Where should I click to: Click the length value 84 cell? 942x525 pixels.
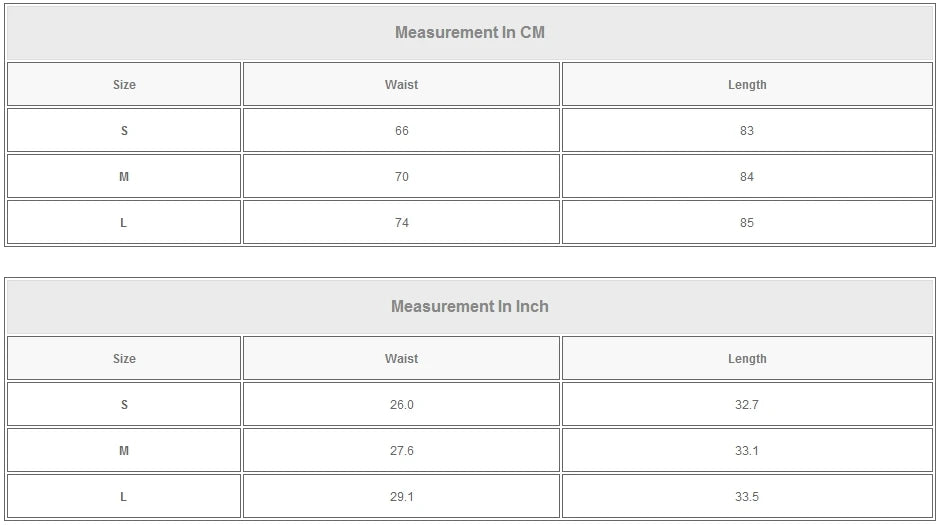click(747, 177)
